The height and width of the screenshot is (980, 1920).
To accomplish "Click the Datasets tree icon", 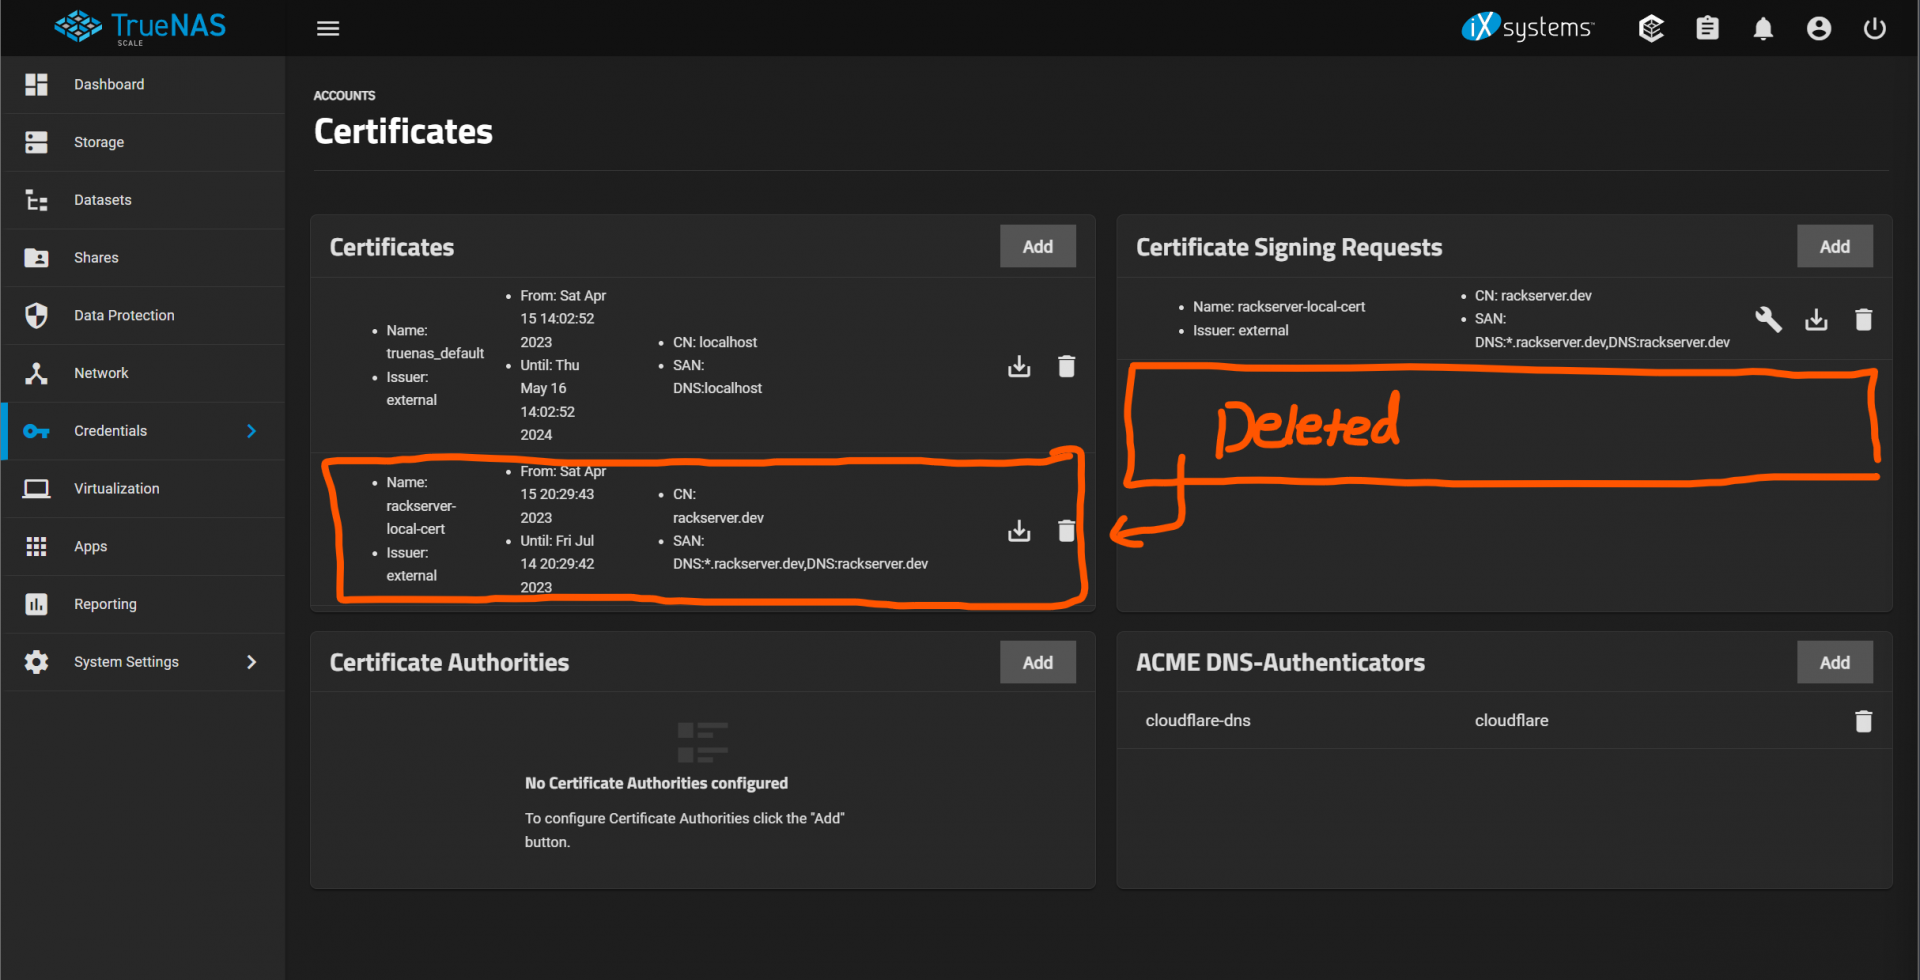I will pyautogui.click(x=37, y=200).
